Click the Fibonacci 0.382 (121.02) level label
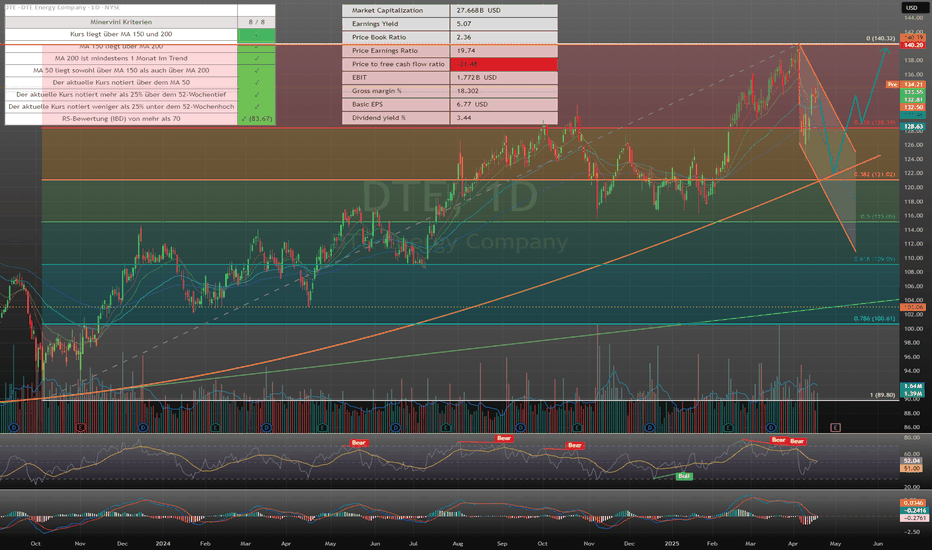This screenshot has width=932, height=550. click(x=874, y=174)
